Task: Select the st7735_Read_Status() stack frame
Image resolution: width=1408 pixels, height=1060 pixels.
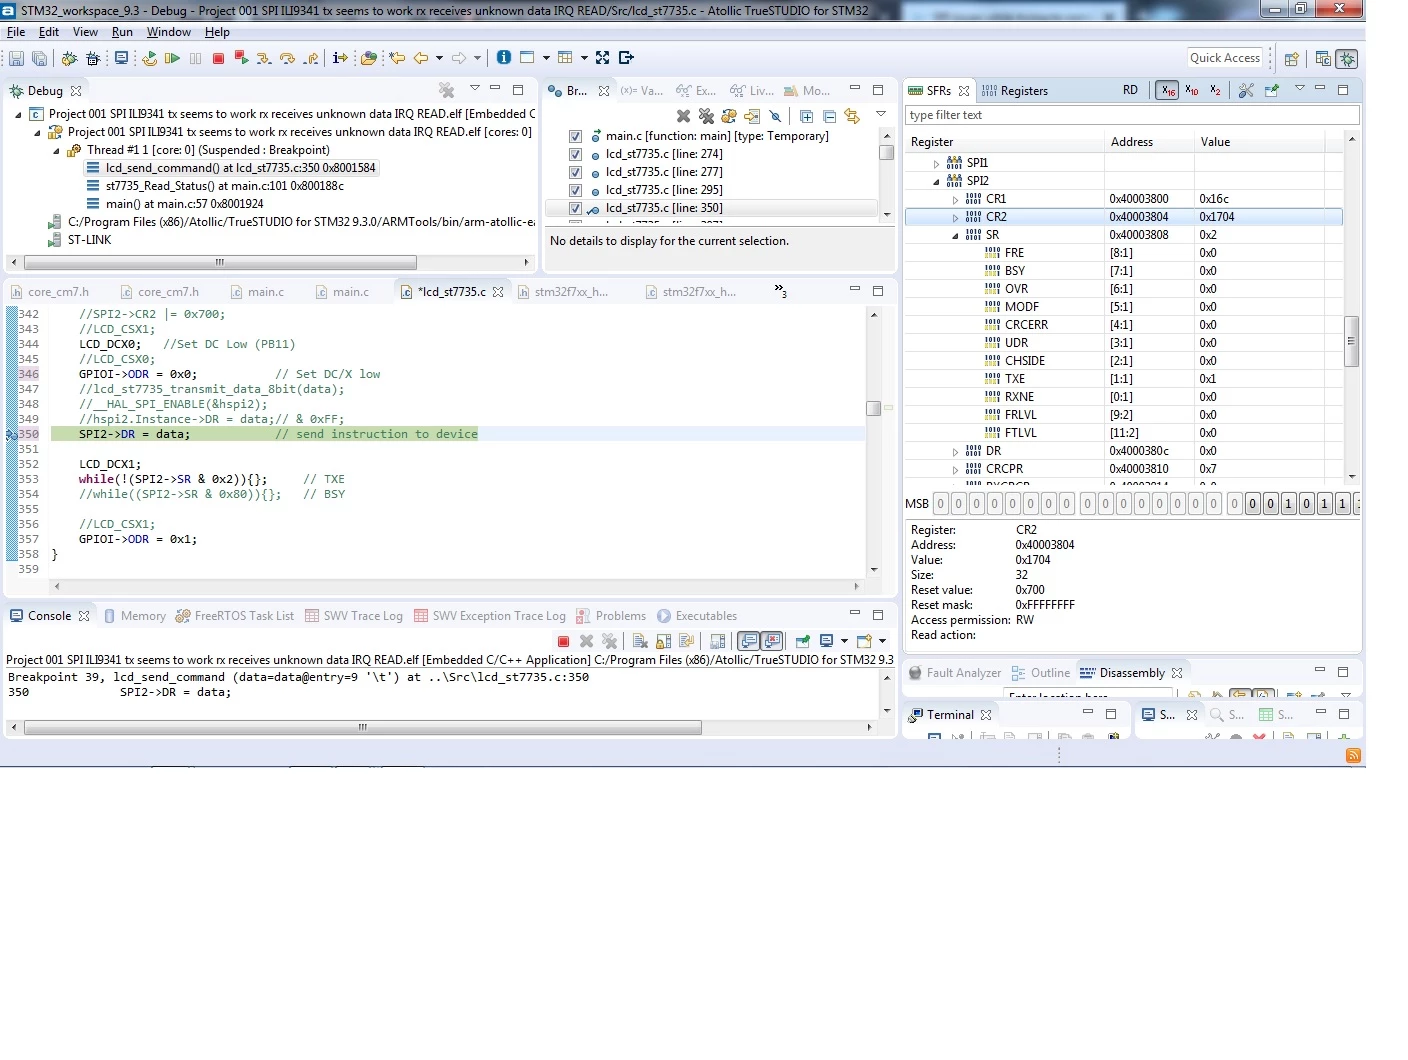Action: [225, 186]
